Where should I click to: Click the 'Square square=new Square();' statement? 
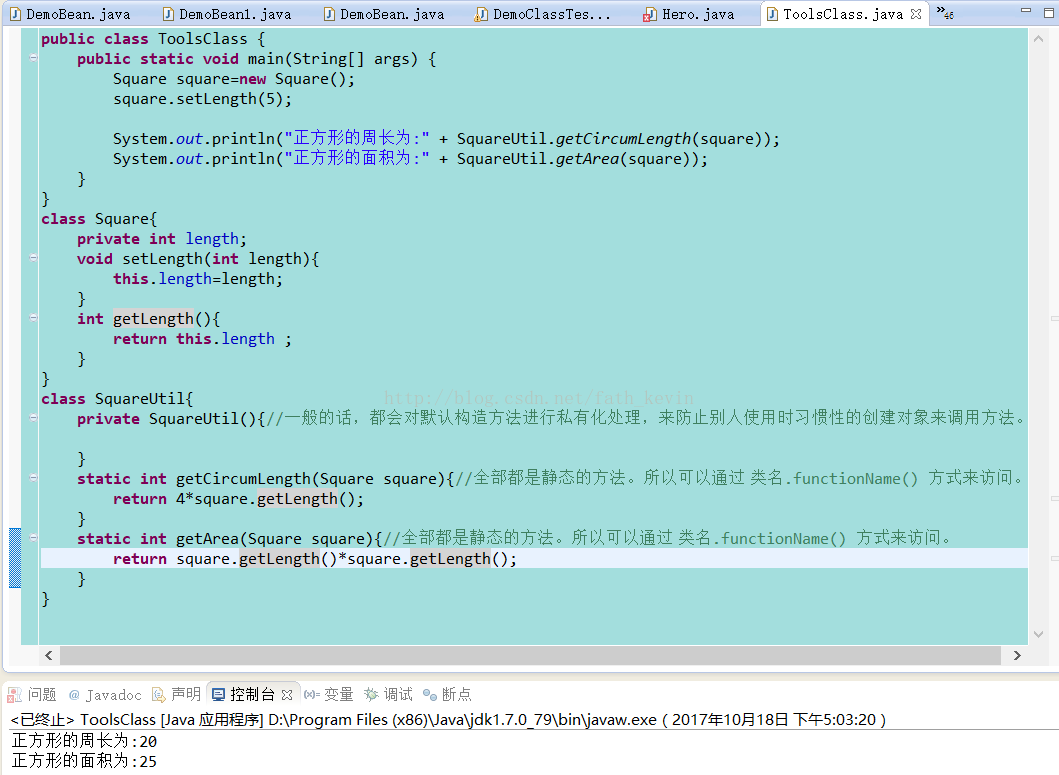click(x=234, y=78)
